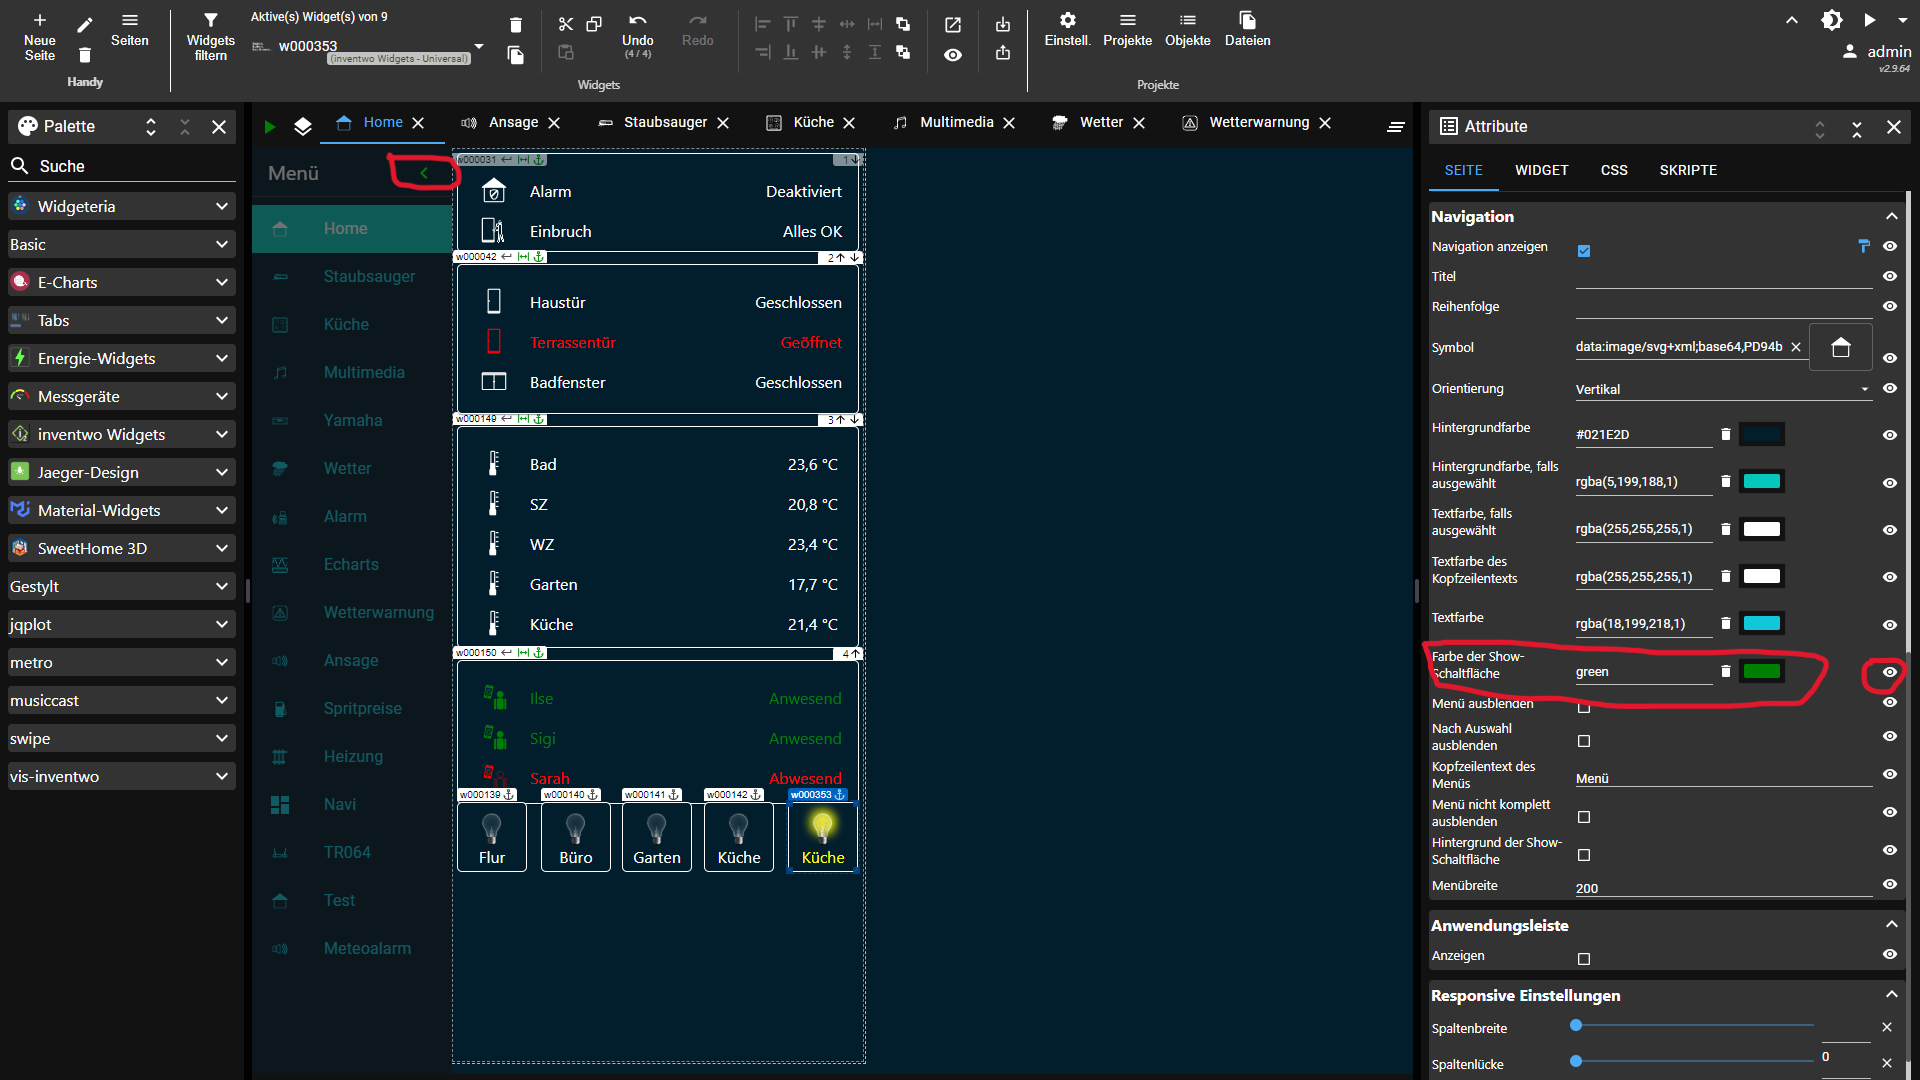Open active widget w000353 dropdown

(x=478, y=46)
